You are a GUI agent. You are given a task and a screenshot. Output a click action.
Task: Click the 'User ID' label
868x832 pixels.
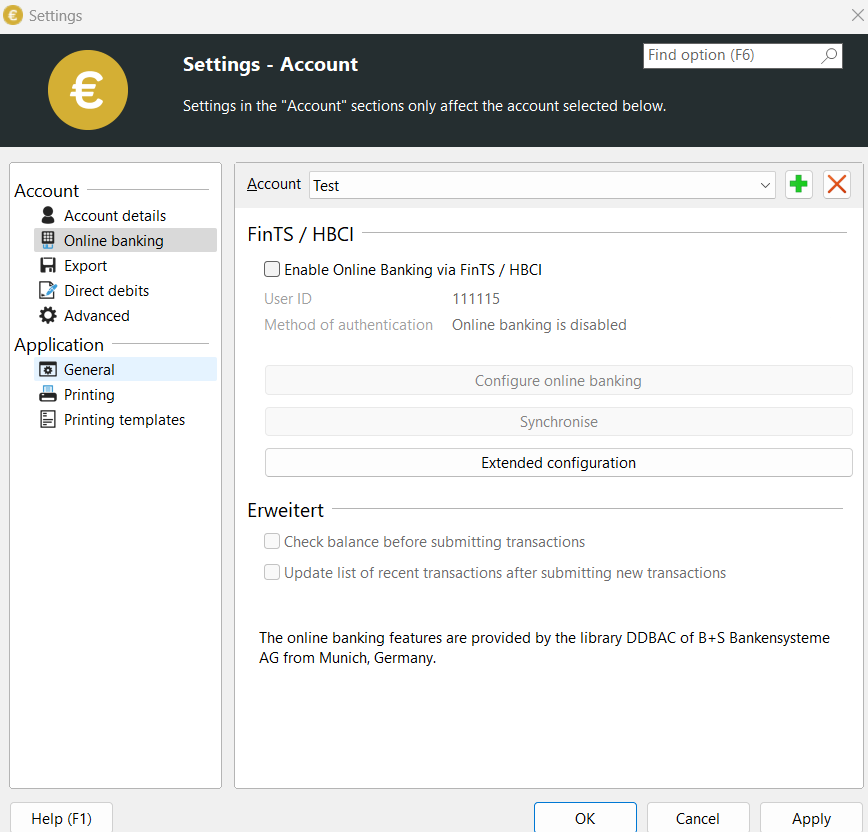click(x=288, y=299)
